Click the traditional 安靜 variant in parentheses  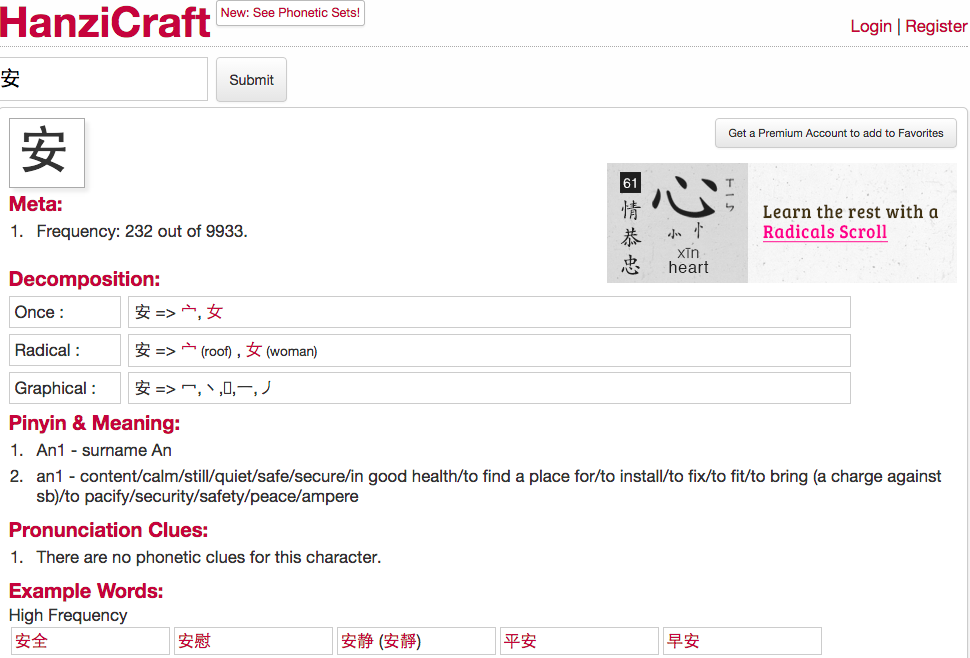[x=401, y=641]
